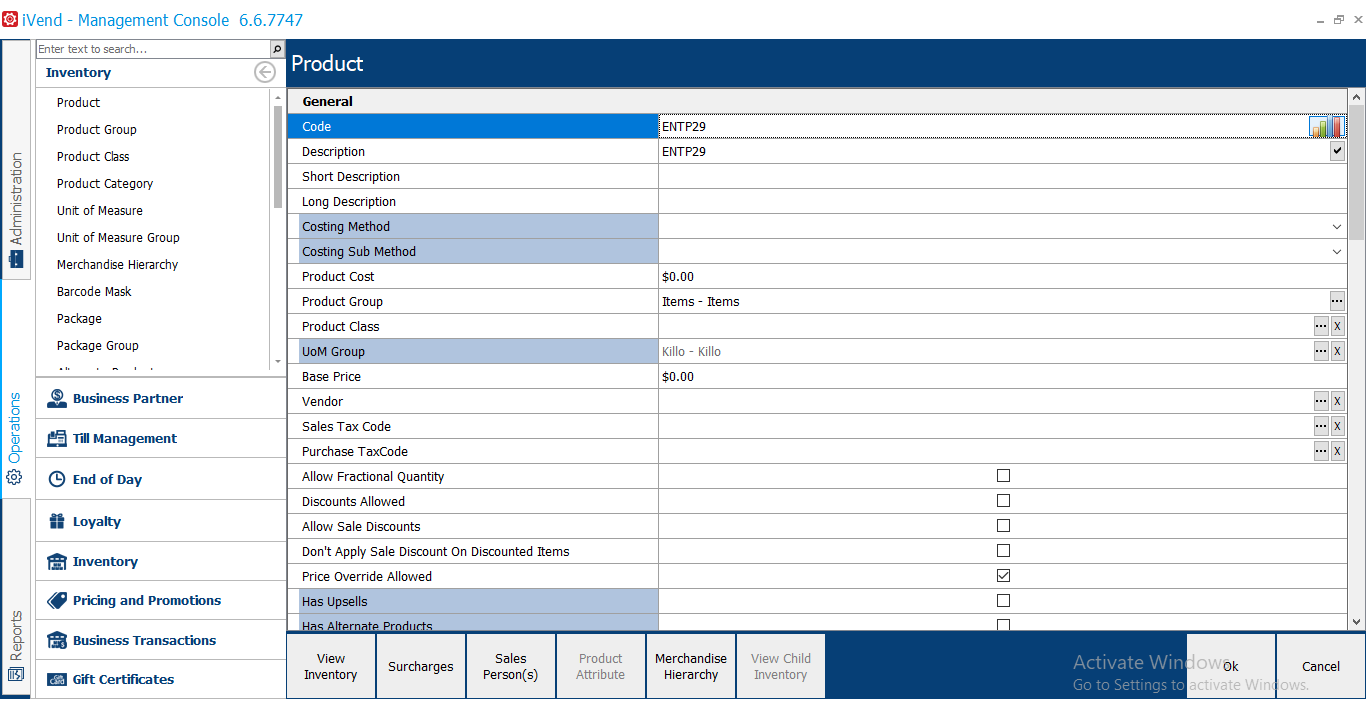Expand the Costing Method dropdown
This screenshot has height=707, width=1366.
coord(1337,227)
